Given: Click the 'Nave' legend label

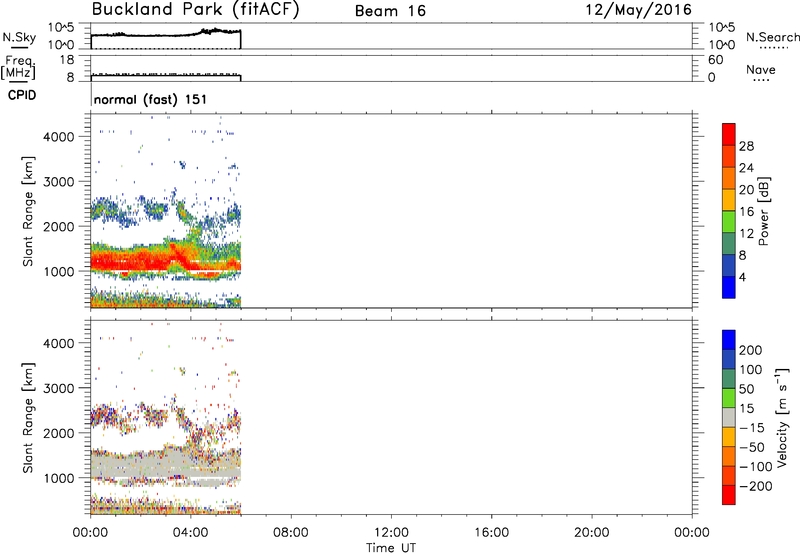Looking at the screenshot, I should [x=761, y=69].
